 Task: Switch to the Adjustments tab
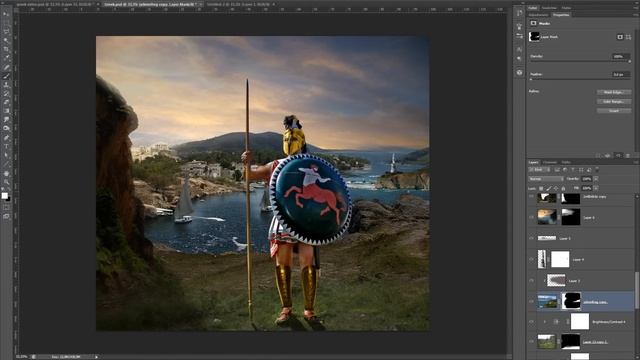[538, 15]
